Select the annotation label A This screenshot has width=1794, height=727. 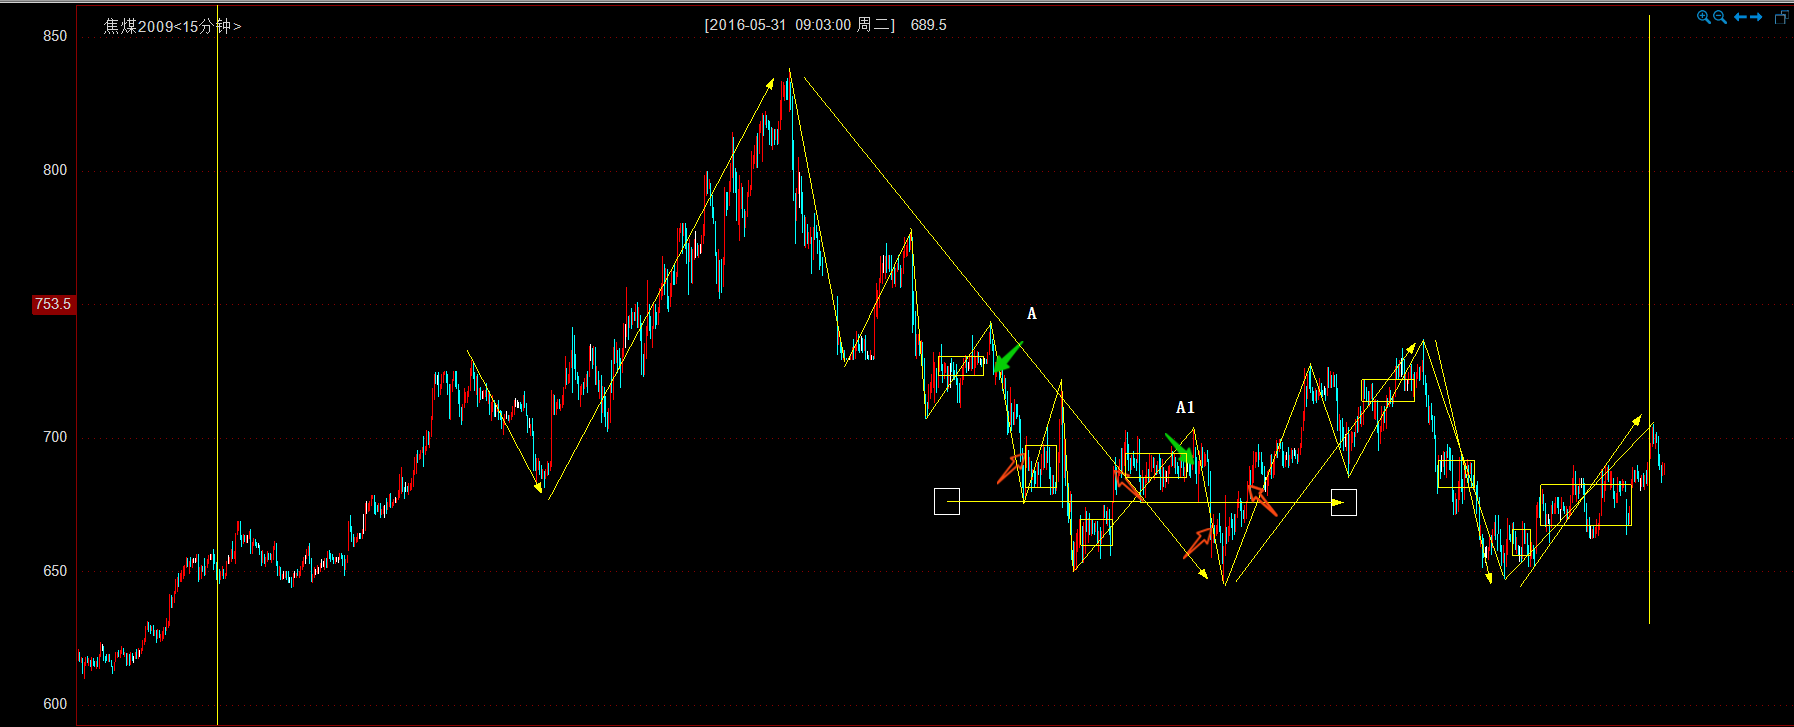(x=1032, y=314)
